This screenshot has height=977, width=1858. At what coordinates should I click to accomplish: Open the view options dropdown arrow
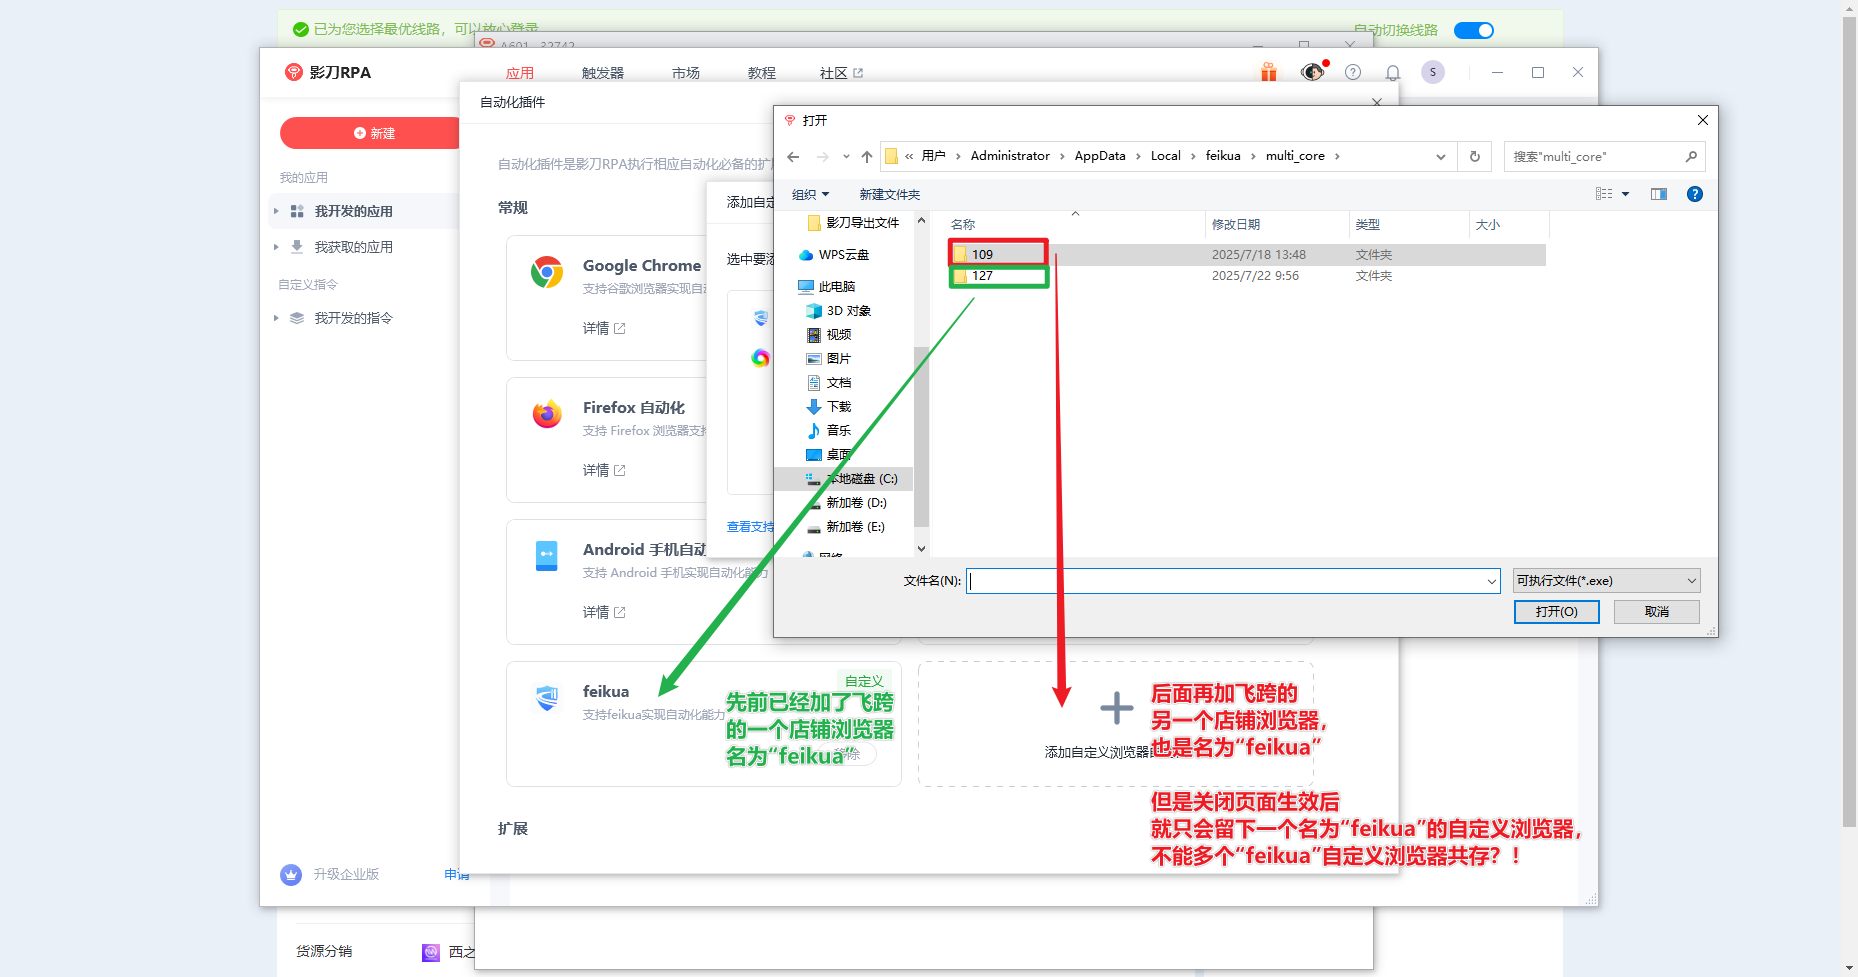point(1626,194)
